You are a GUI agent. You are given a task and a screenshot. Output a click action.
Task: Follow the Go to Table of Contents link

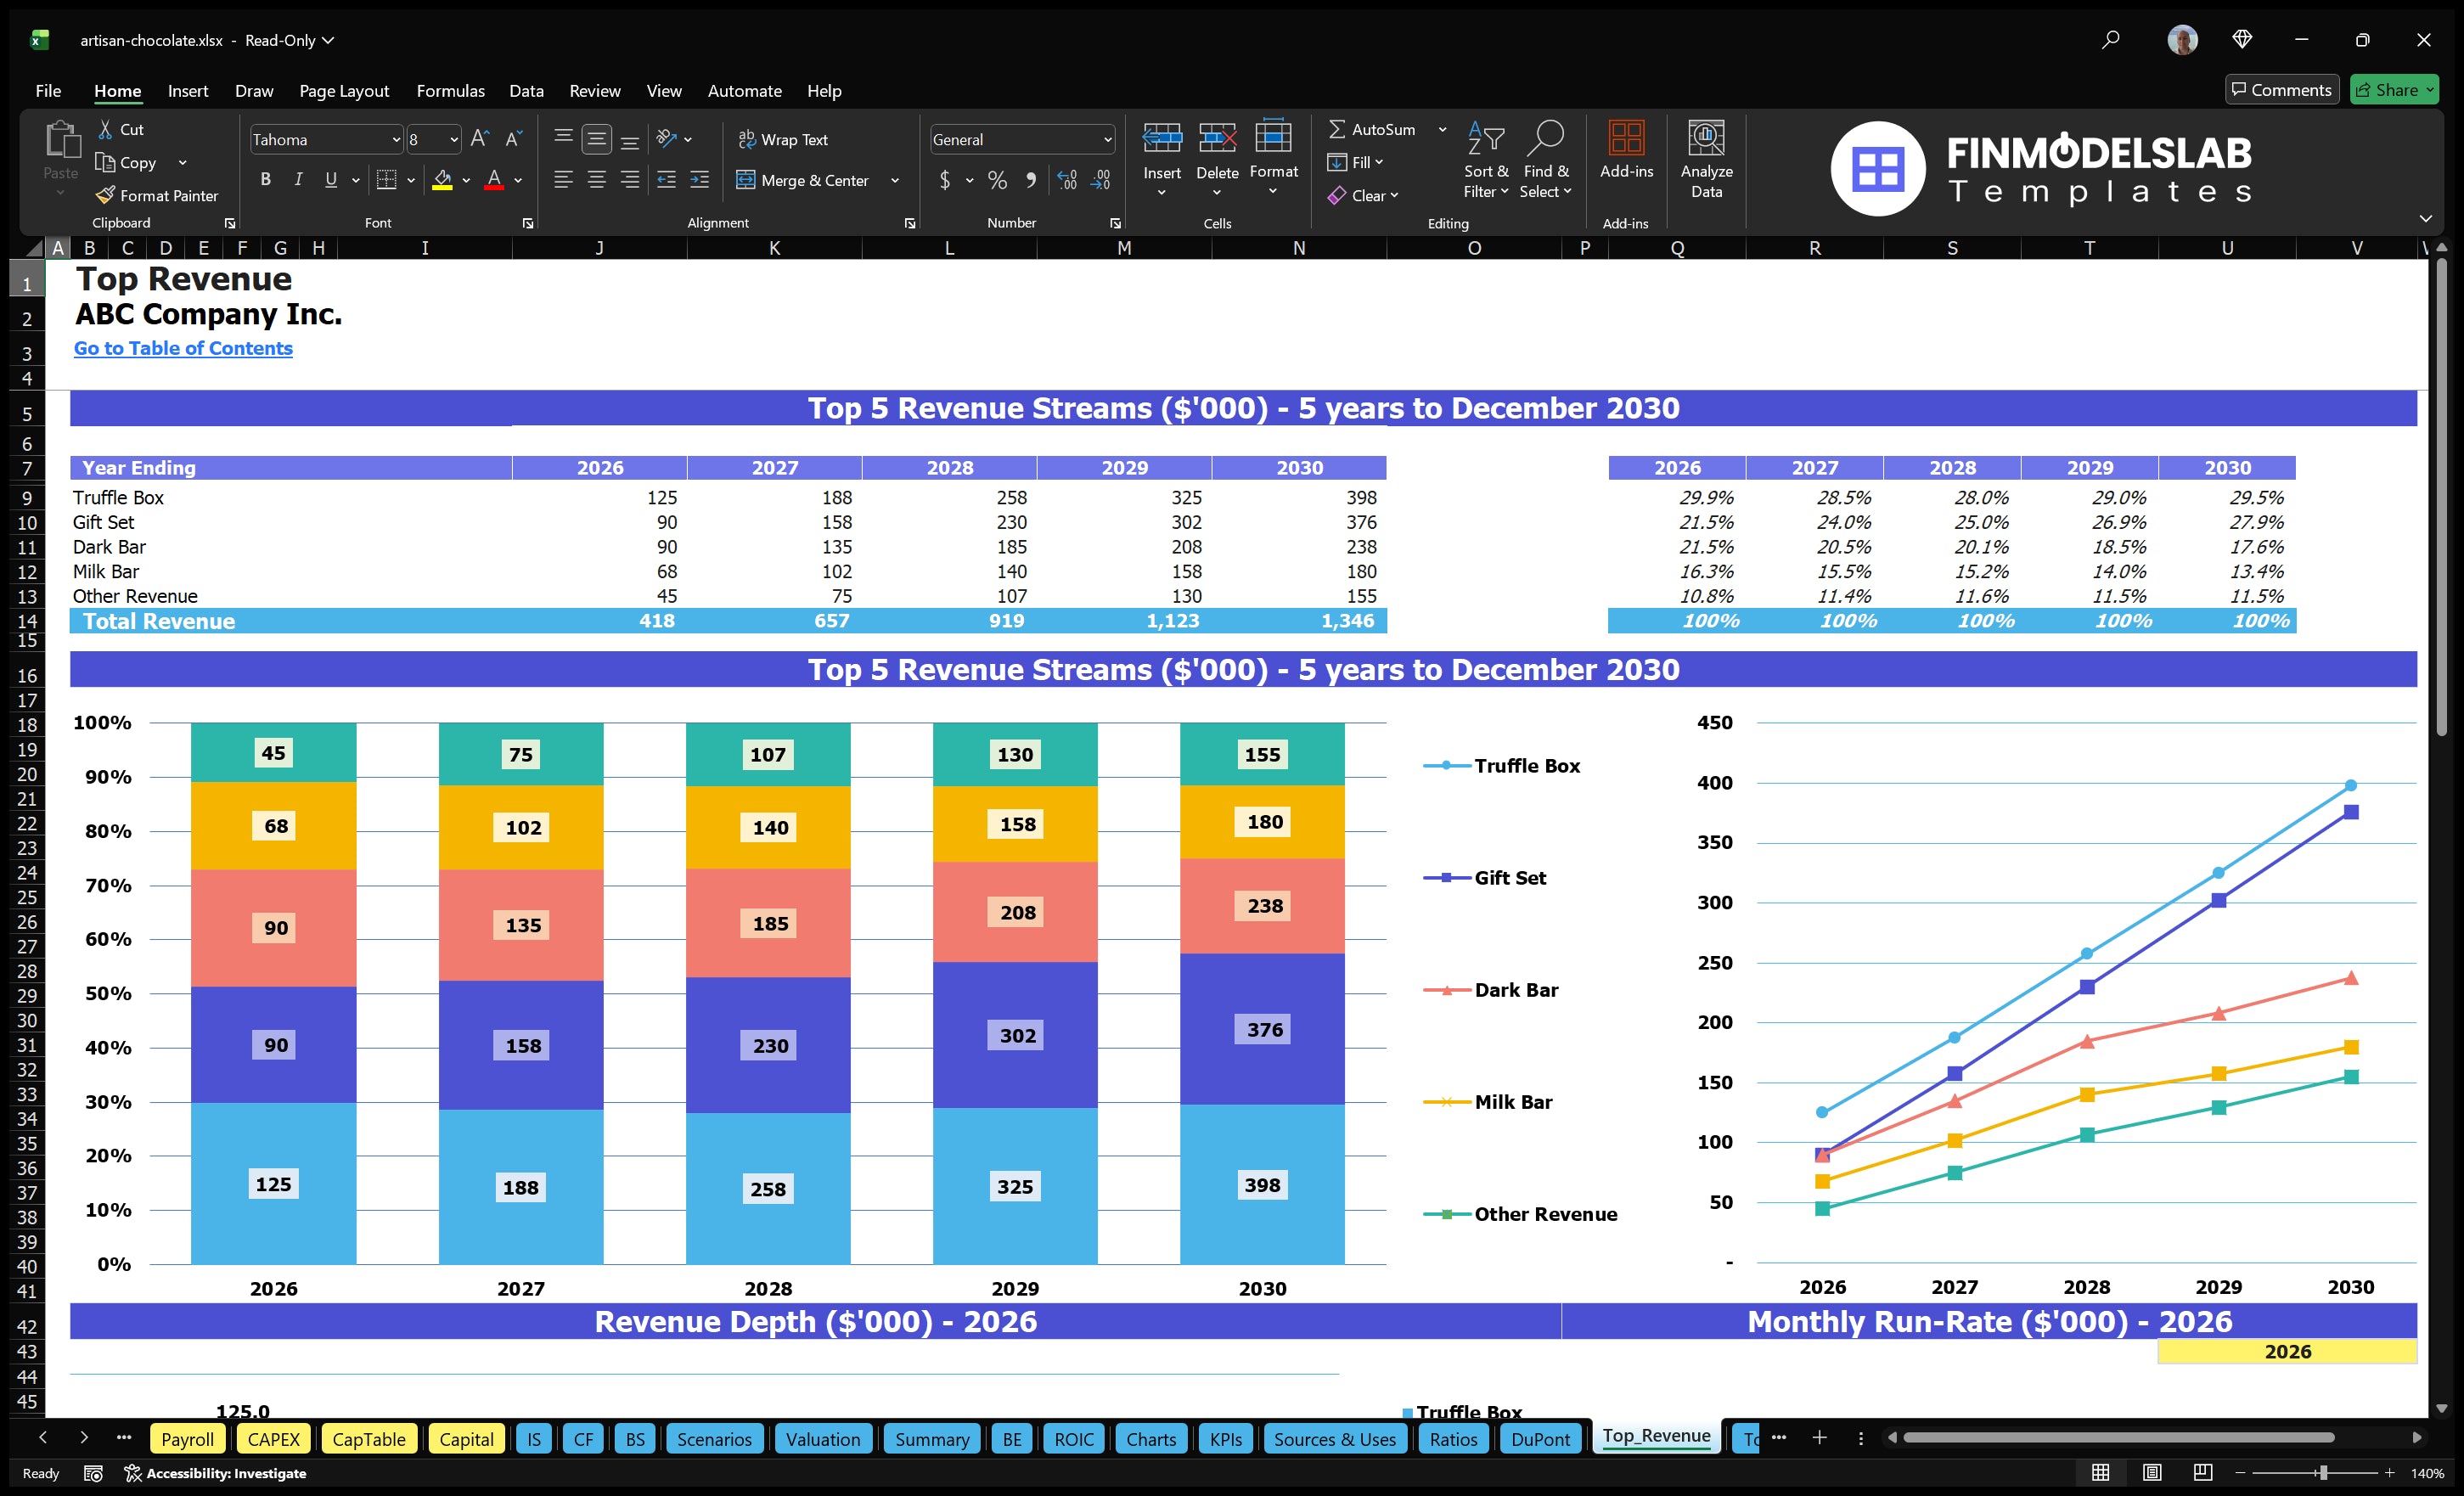[183, 348]
